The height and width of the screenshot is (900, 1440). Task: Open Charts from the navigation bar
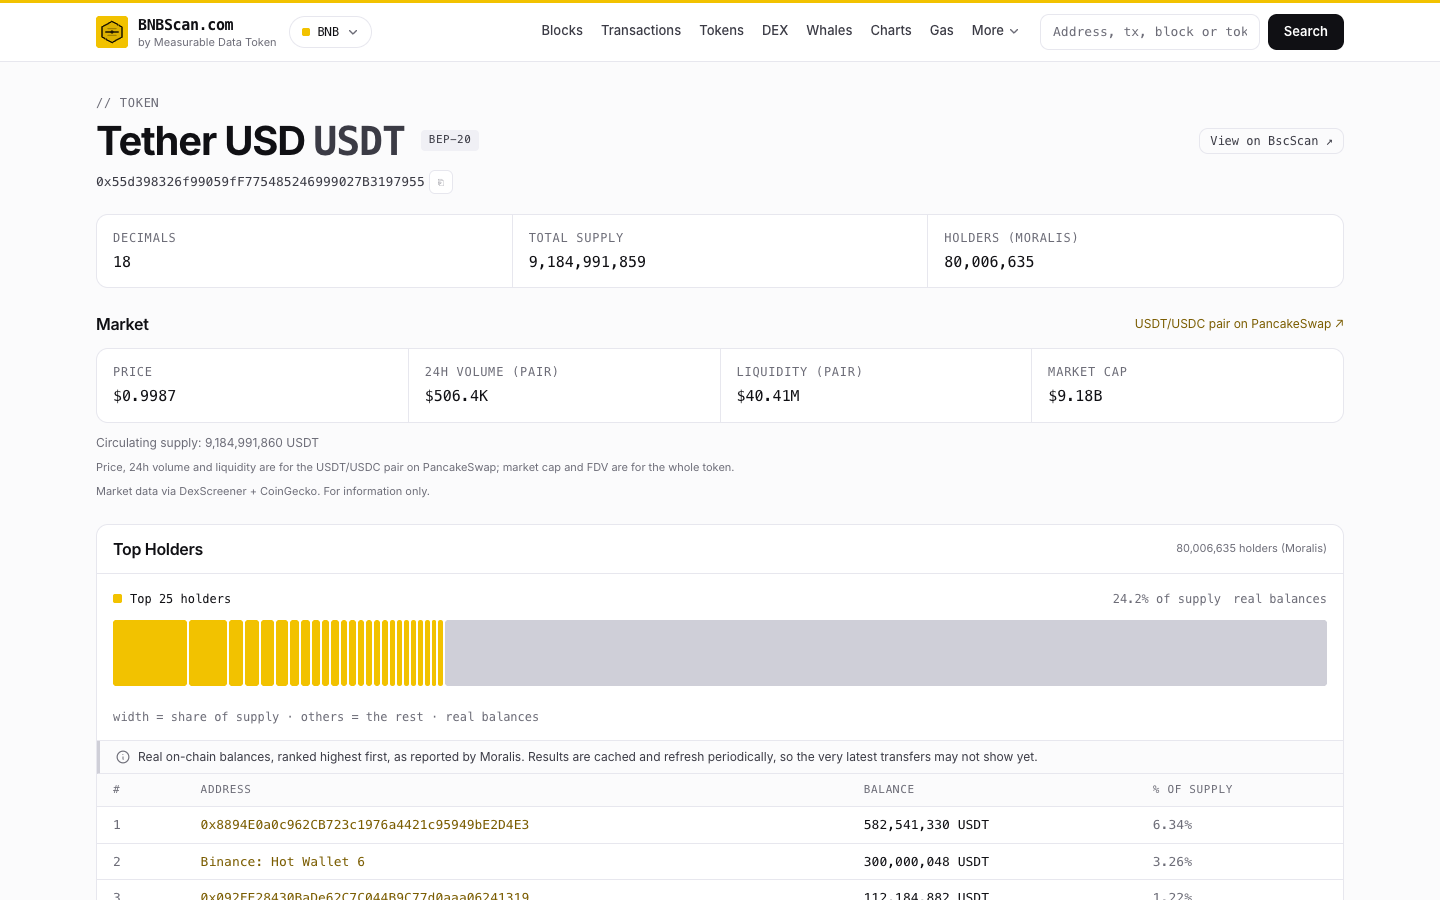(x=891, y=31)
